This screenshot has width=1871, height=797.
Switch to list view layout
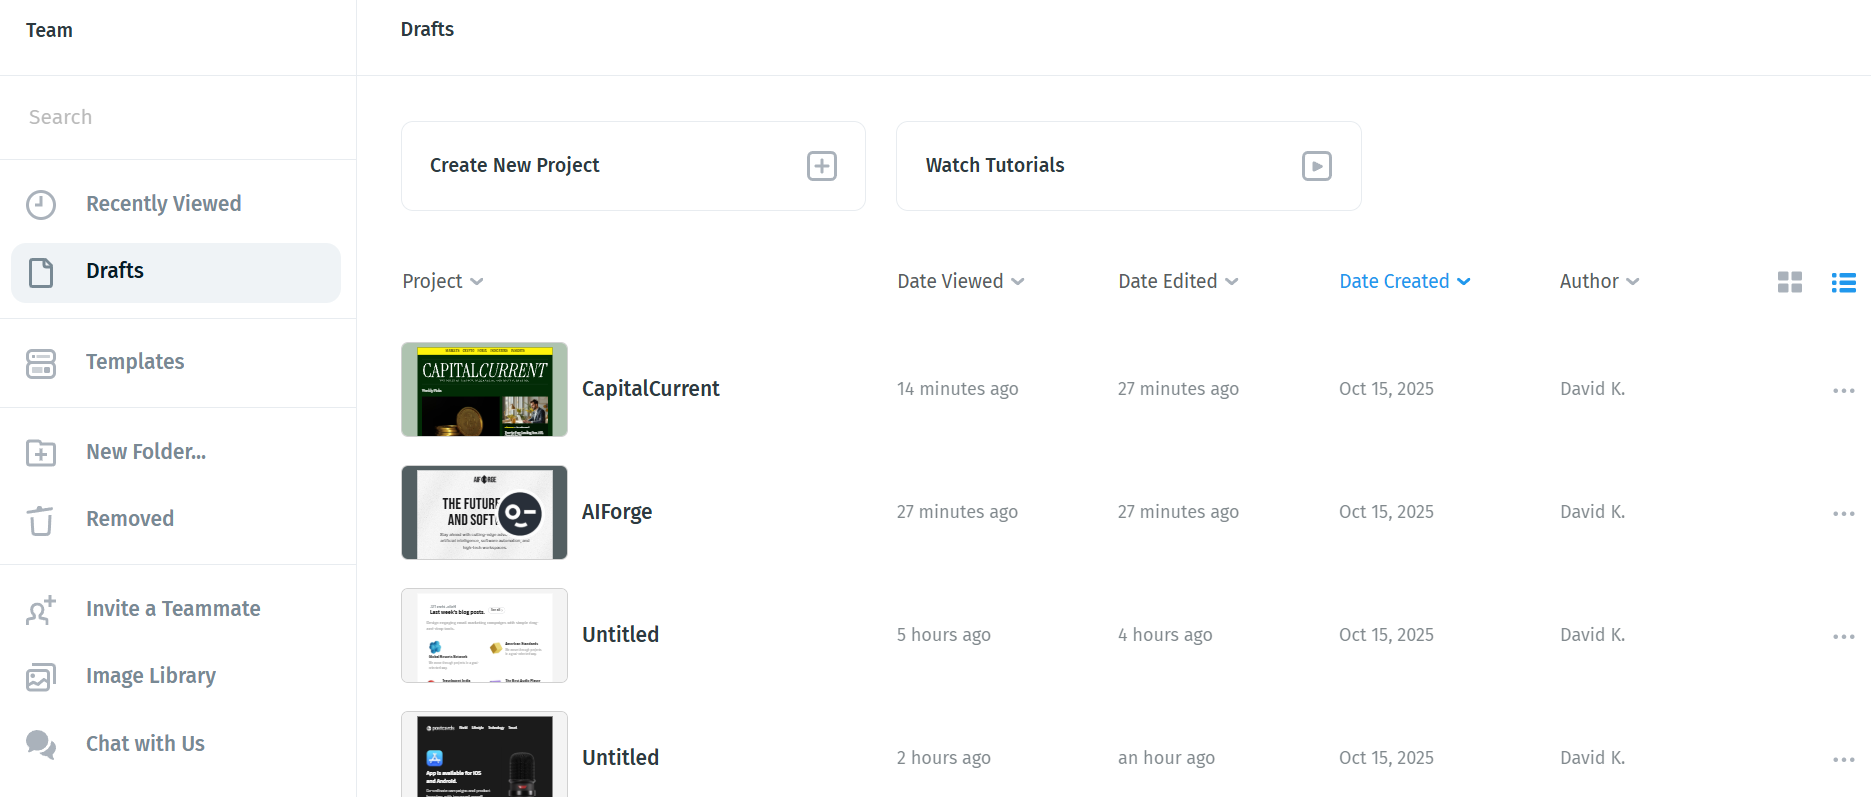pos(1843,282)
